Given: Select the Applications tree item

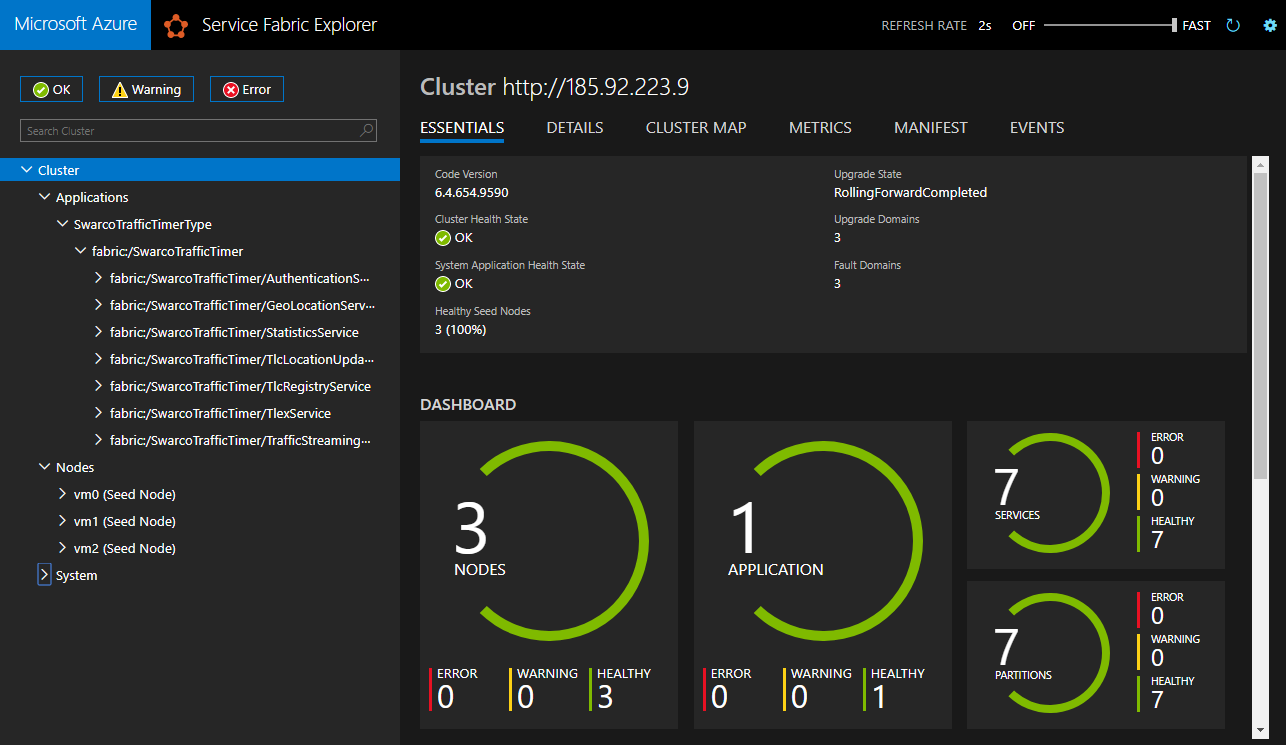Looking at the screenshot, I should pos(92,198).
